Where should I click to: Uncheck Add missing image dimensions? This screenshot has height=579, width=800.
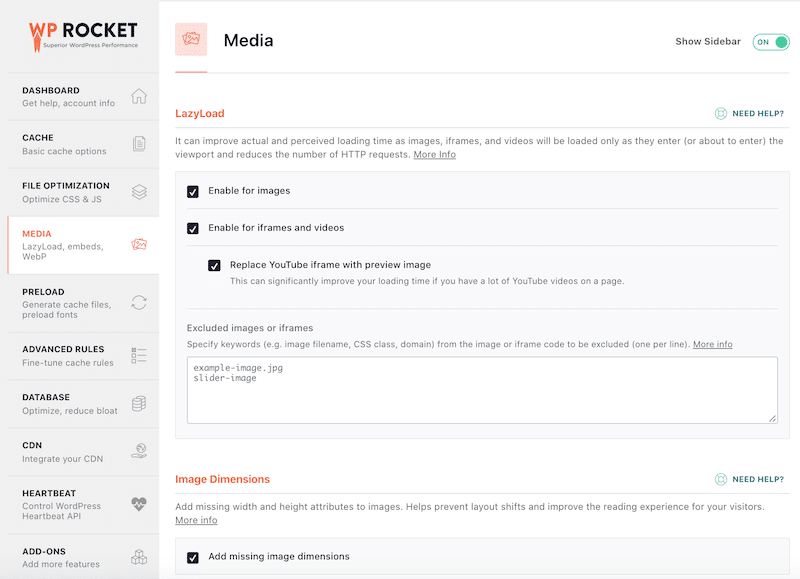click(x=193, y=557)
